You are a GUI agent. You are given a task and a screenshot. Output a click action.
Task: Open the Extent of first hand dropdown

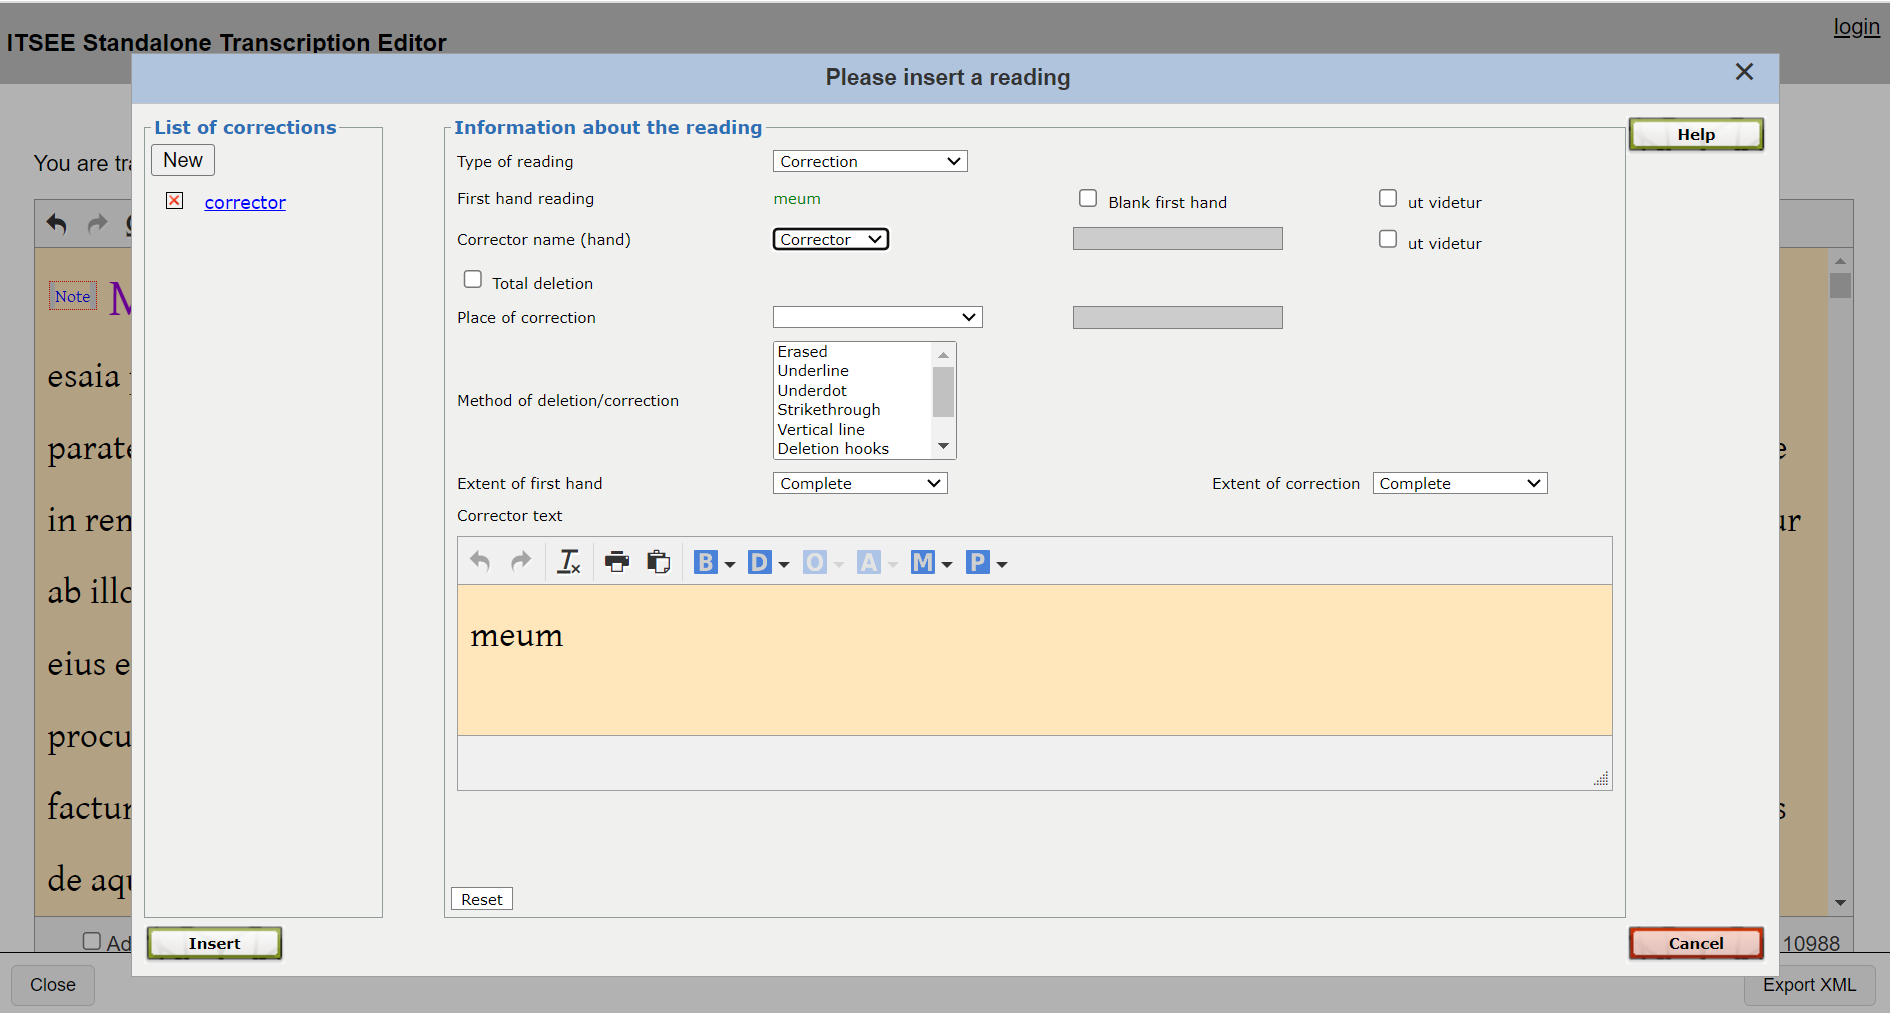coord(860,483)
